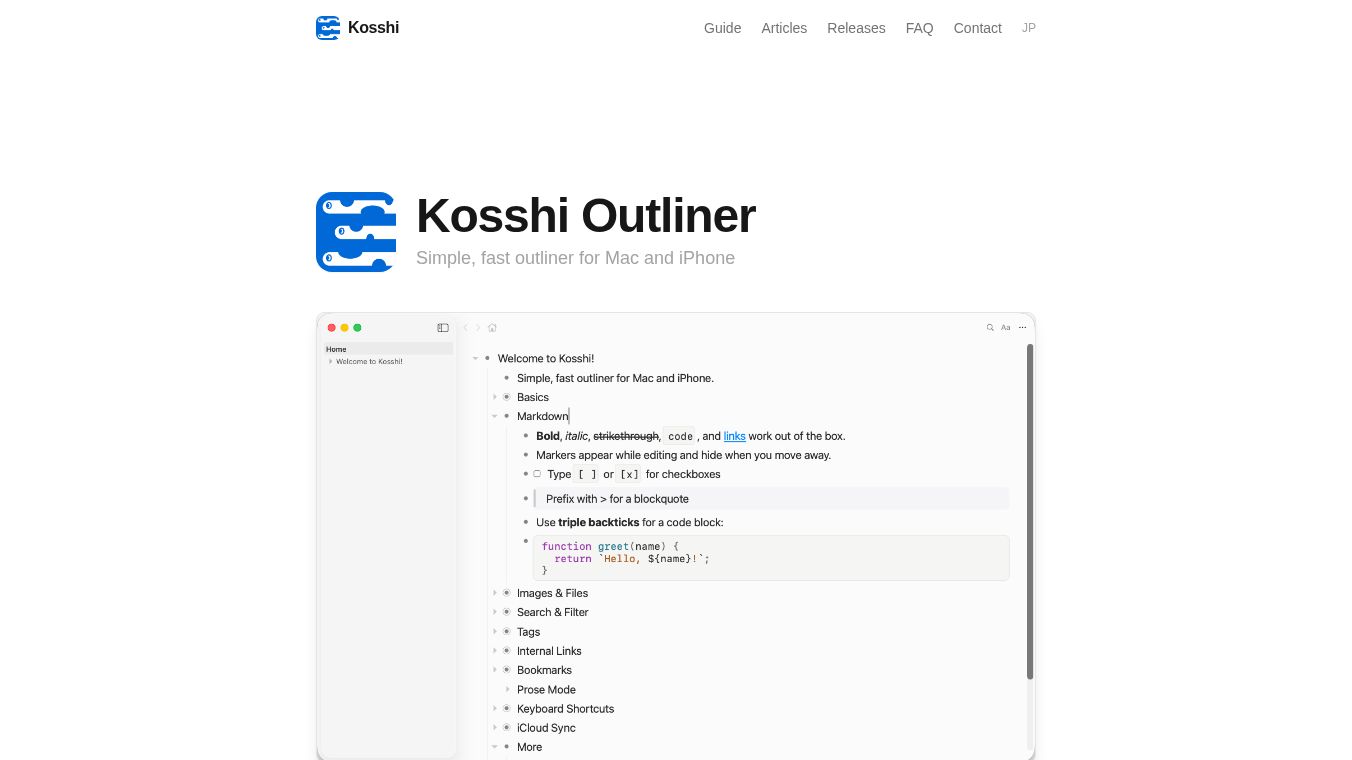Click the bullet next to Keyboard Shortcuts
1352x760 pixels.
pyautogui.click(x=506, y=709)
